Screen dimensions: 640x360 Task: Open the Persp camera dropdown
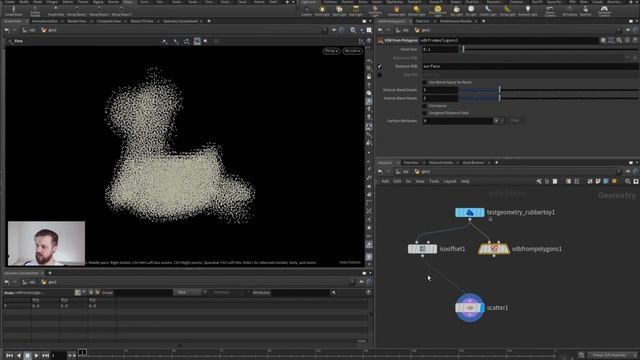331,51
